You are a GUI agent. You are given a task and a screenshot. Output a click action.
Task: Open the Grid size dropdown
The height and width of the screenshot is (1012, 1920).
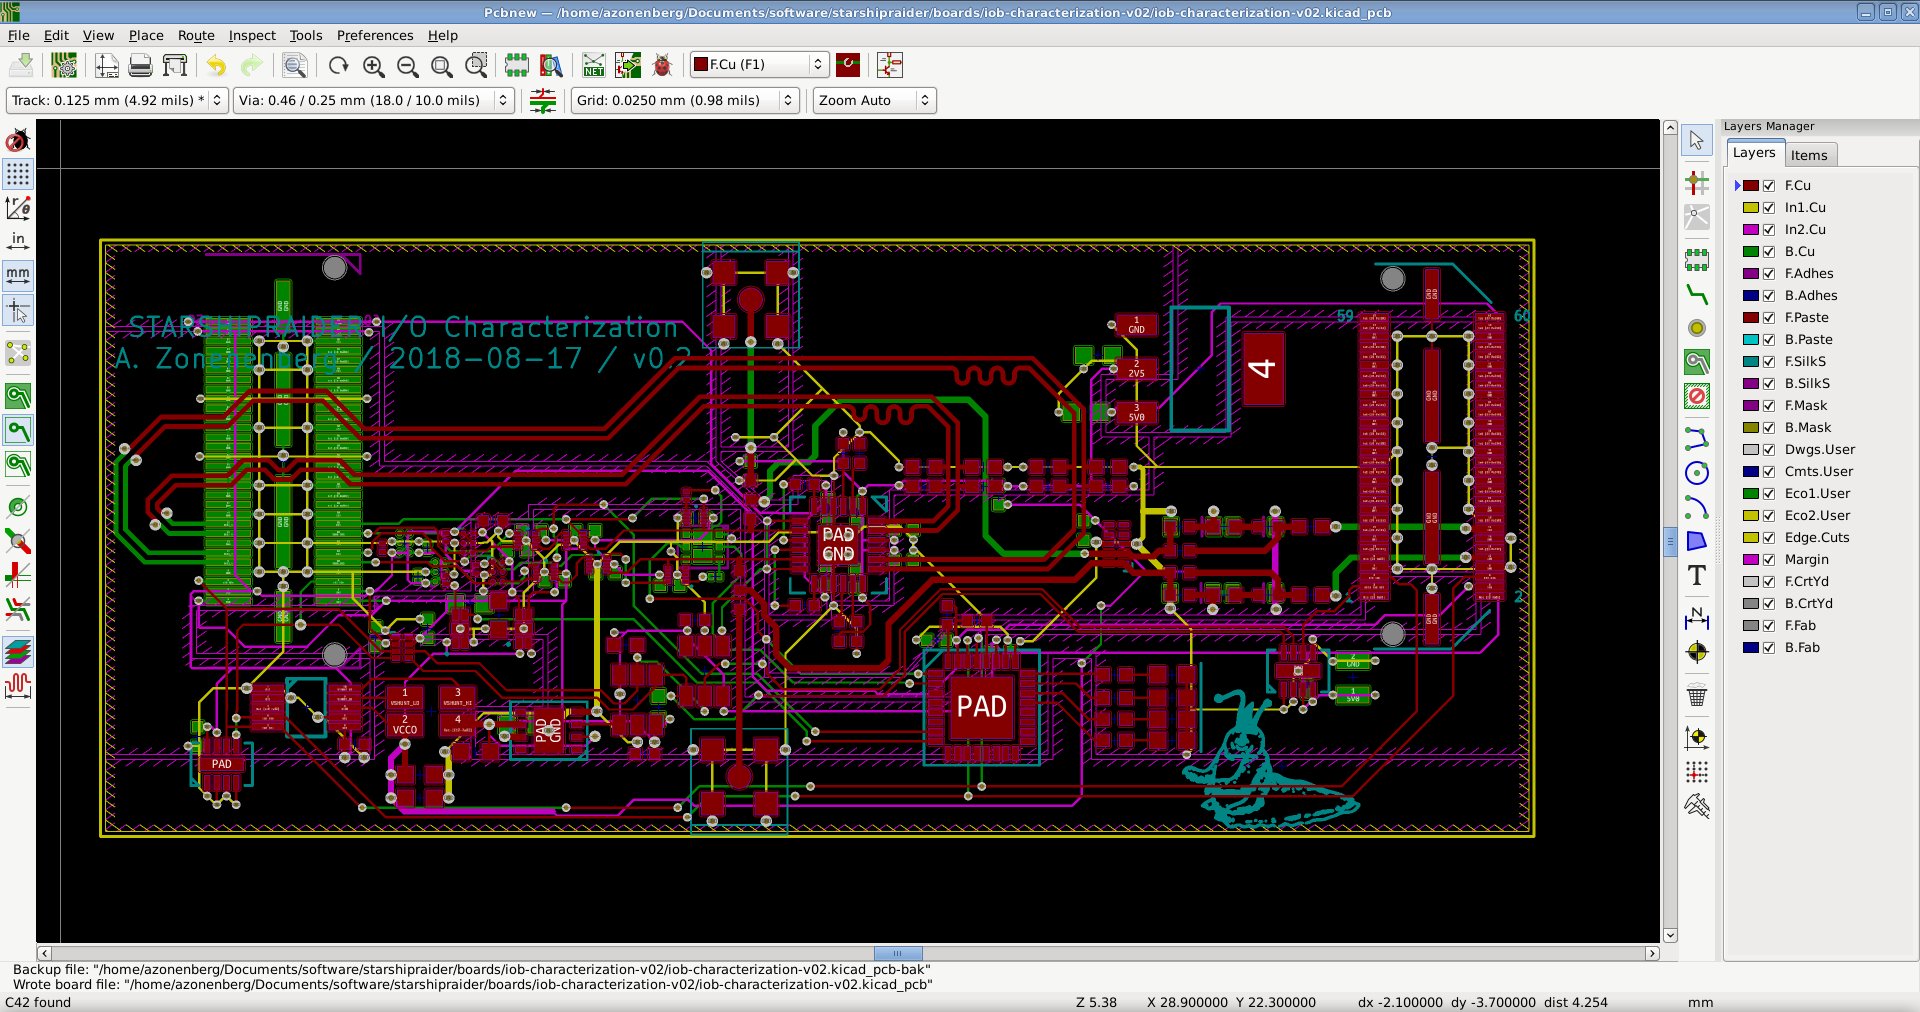tap(685, 100)
